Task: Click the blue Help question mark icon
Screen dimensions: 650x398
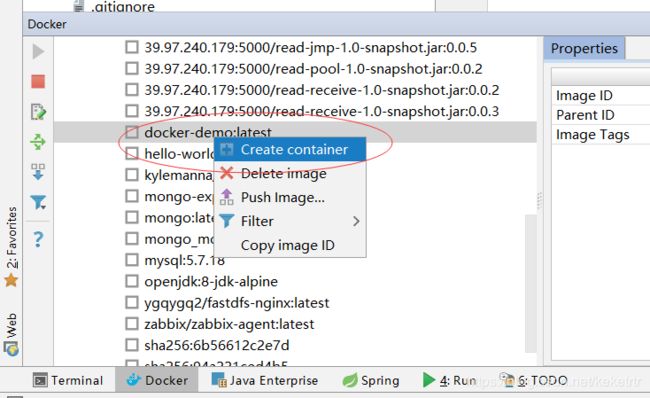Action: [x=38, y=239]
